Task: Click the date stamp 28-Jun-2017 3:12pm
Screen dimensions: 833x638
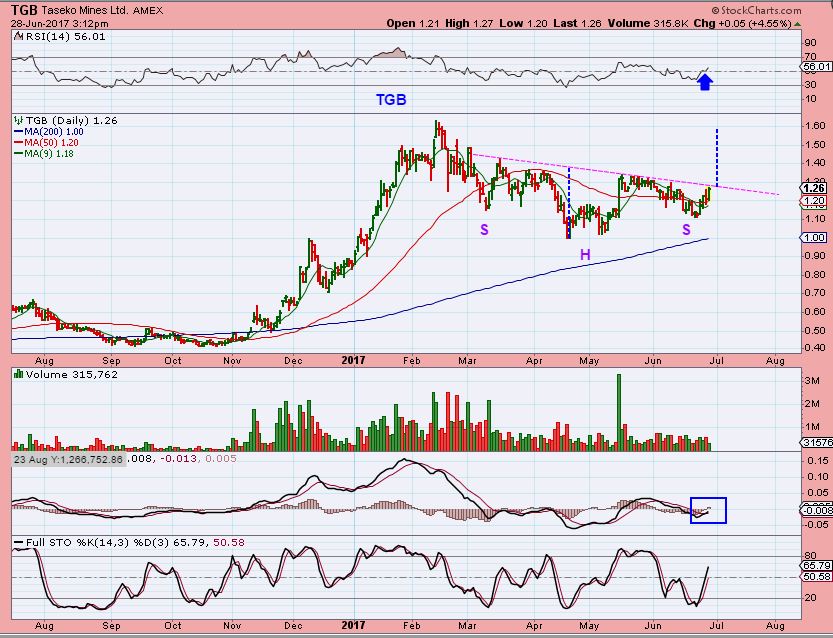Action: (60, 24)
